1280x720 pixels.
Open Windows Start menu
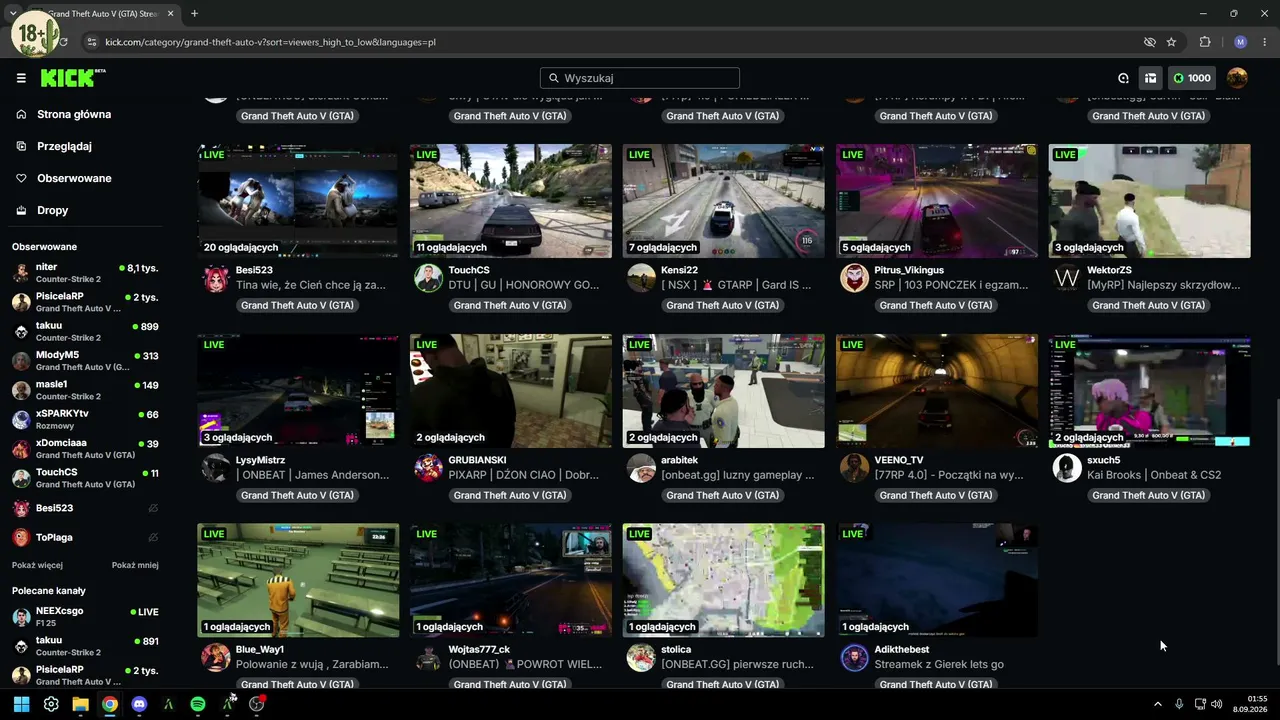click(x=22, y=704)
